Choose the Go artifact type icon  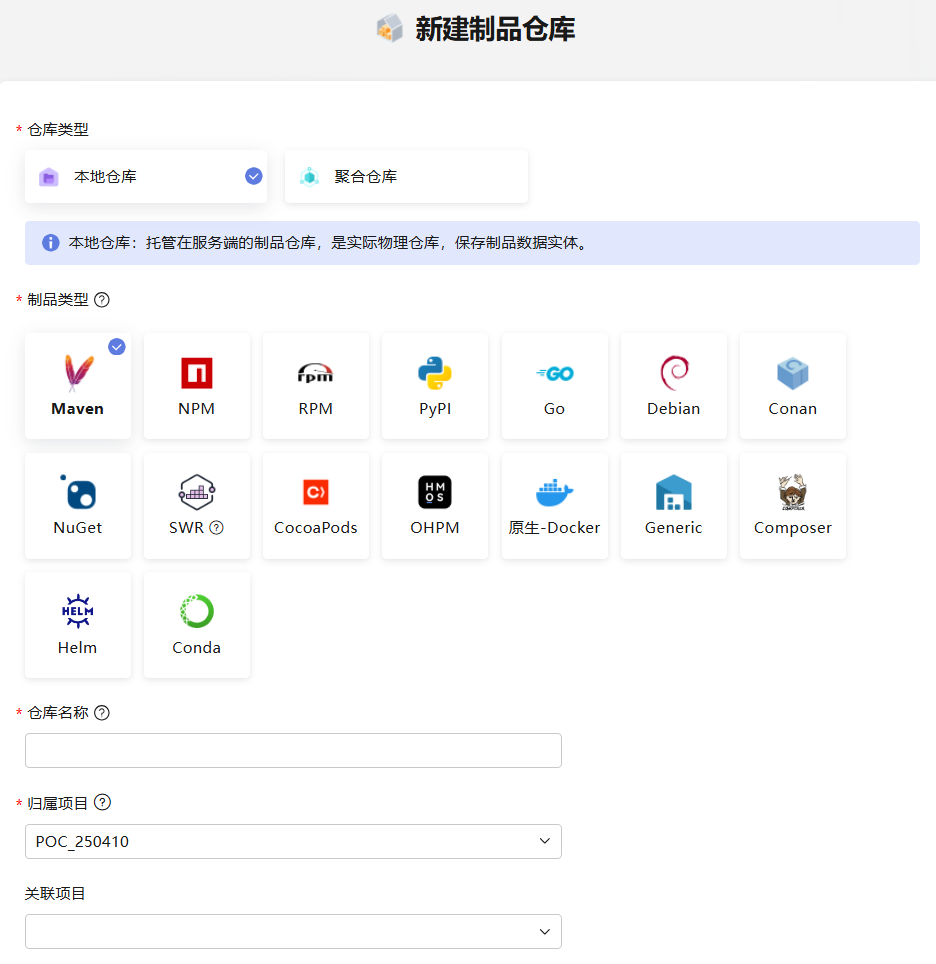point(555,373)
